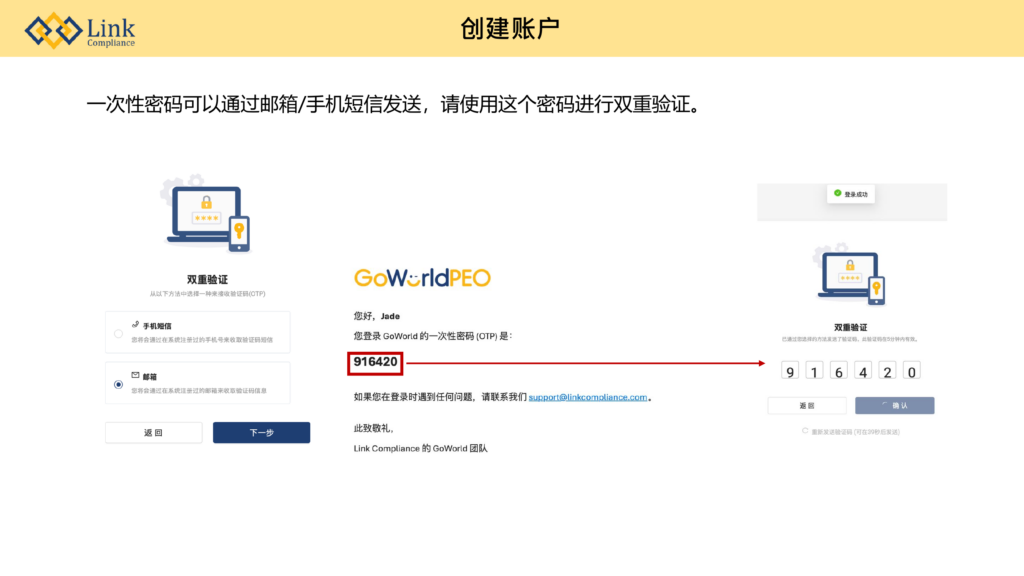
Task: Click the 重新发送验证码 resend link
Action: tap(855, 431)
